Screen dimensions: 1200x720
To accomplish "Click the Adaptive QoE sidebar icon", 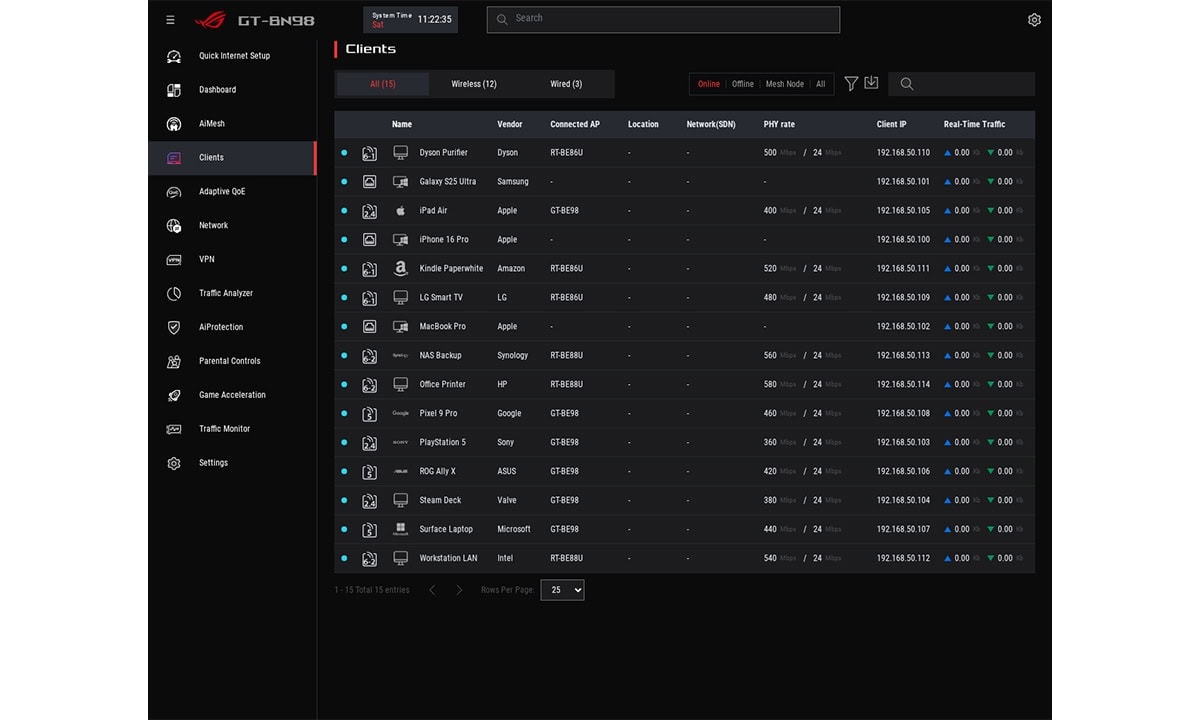I will 174,192.
